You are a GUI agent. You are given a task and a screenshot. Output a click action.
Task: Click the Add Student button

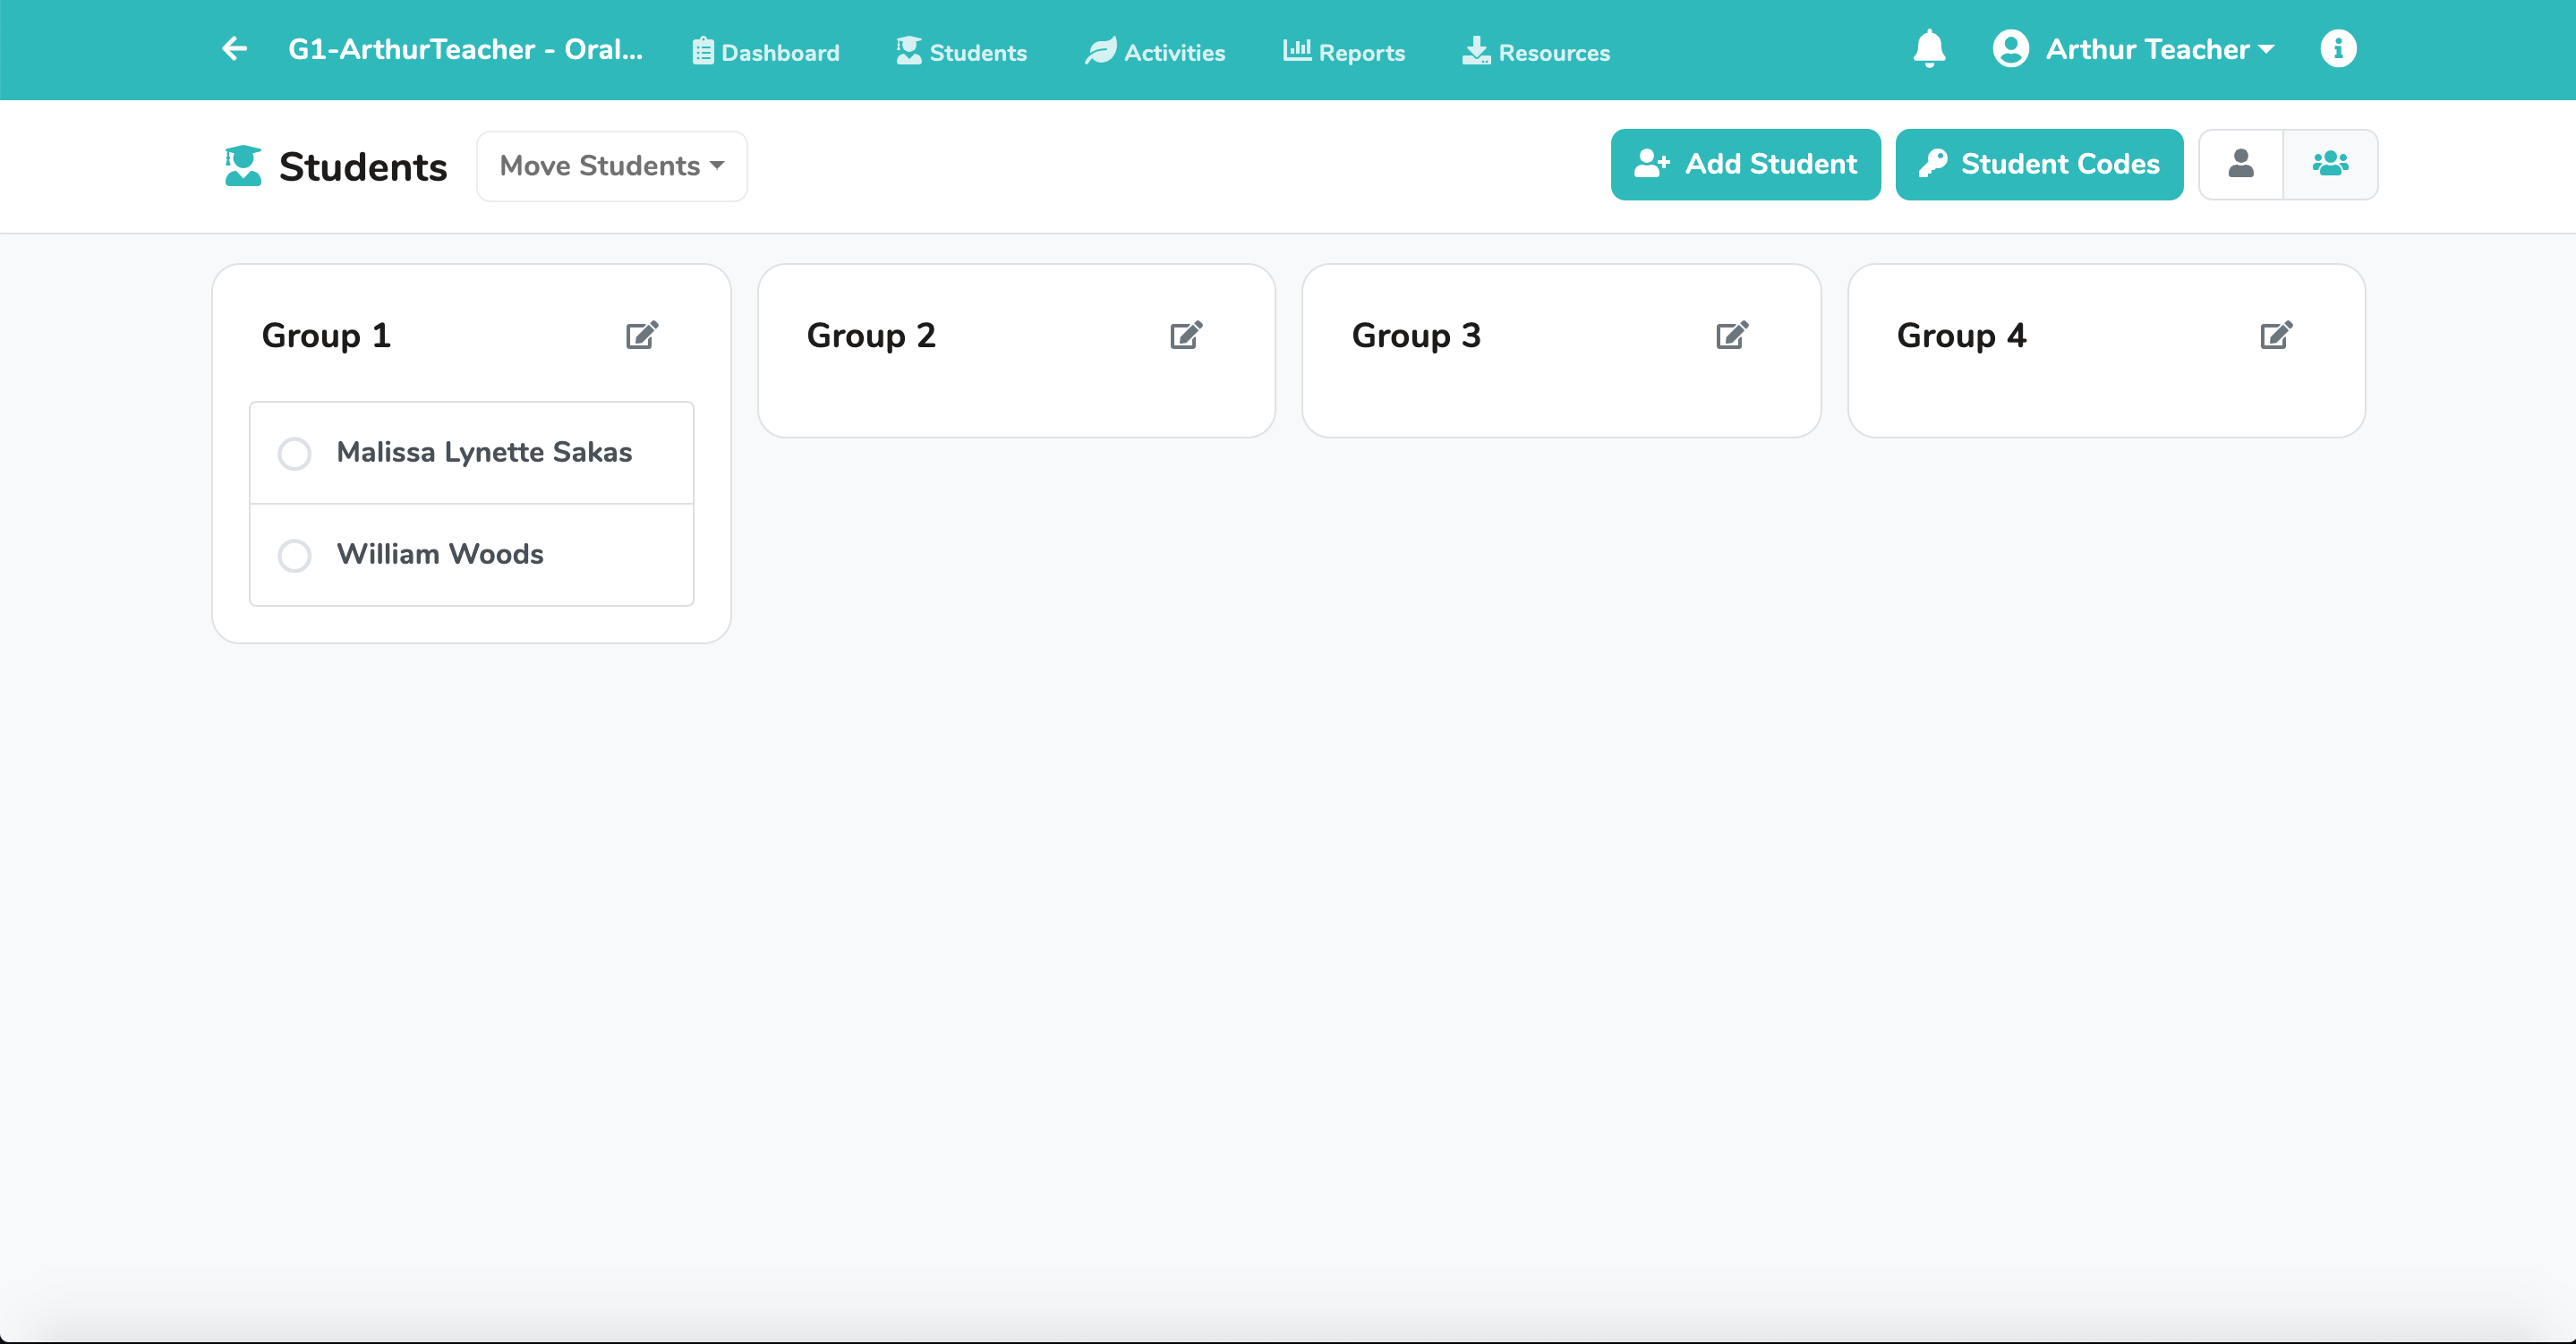pos(1745,164)
